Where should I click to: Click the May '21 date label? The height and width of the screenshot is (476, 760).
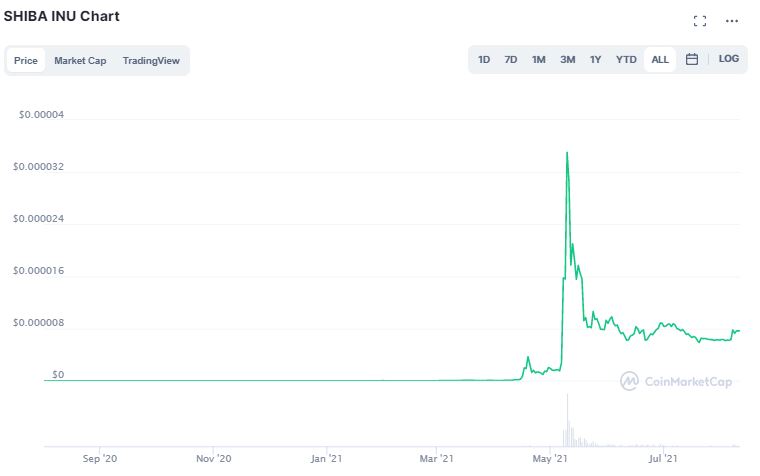pyautogui.click(x=550, y=459)
